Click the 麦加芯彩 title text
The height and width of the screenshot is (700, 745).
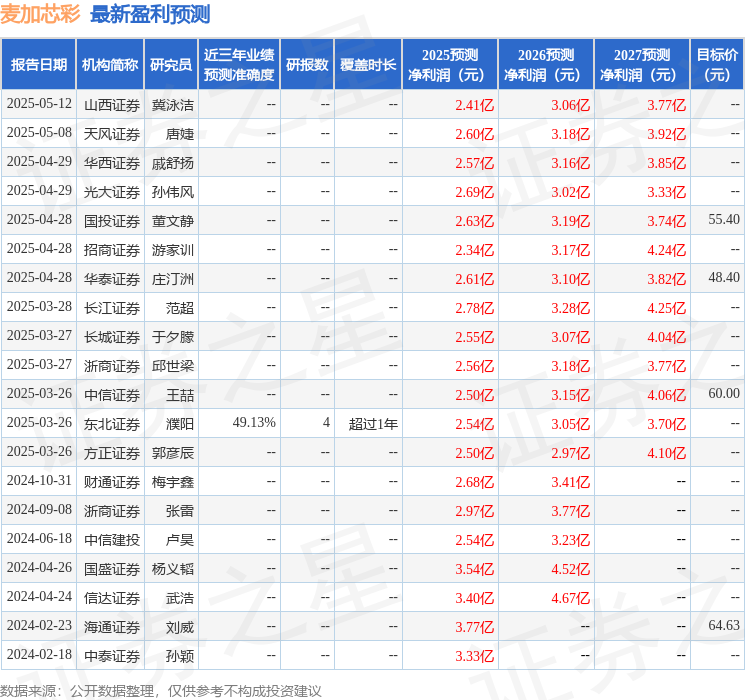pos(40,14)
